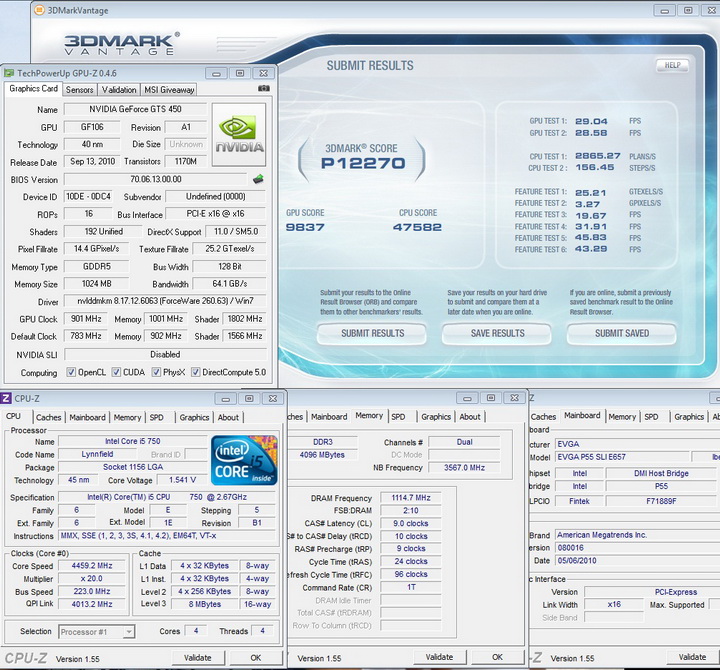
Task: Click the 3DMark score P12270
Action: coord(363,163)
